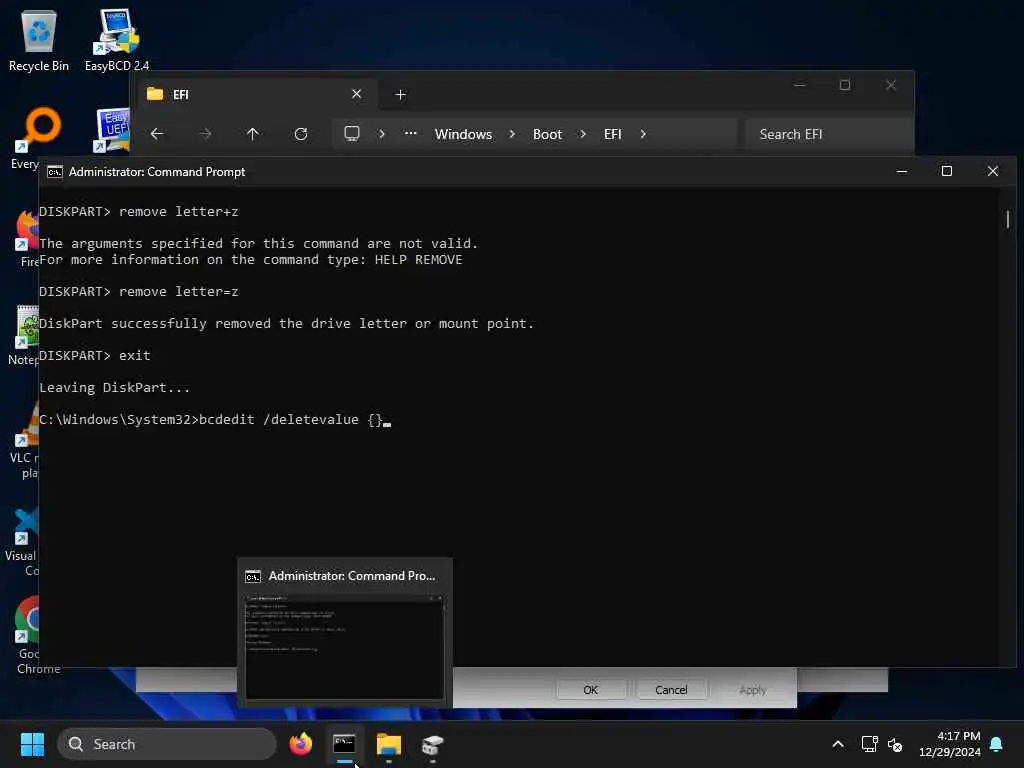The width and height of the screenshot is (1024, 768).
Task: Show hidden icons in the system tray
Action: 838,744
